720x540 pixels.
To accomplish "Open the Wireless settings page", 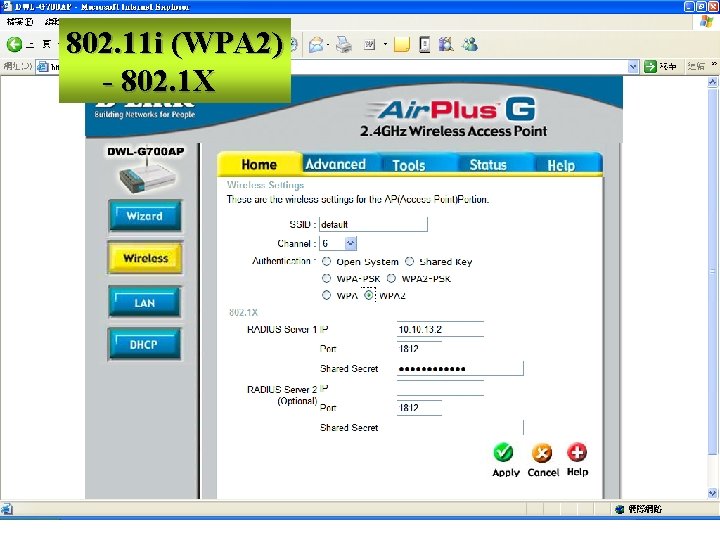I will [145, 258].
